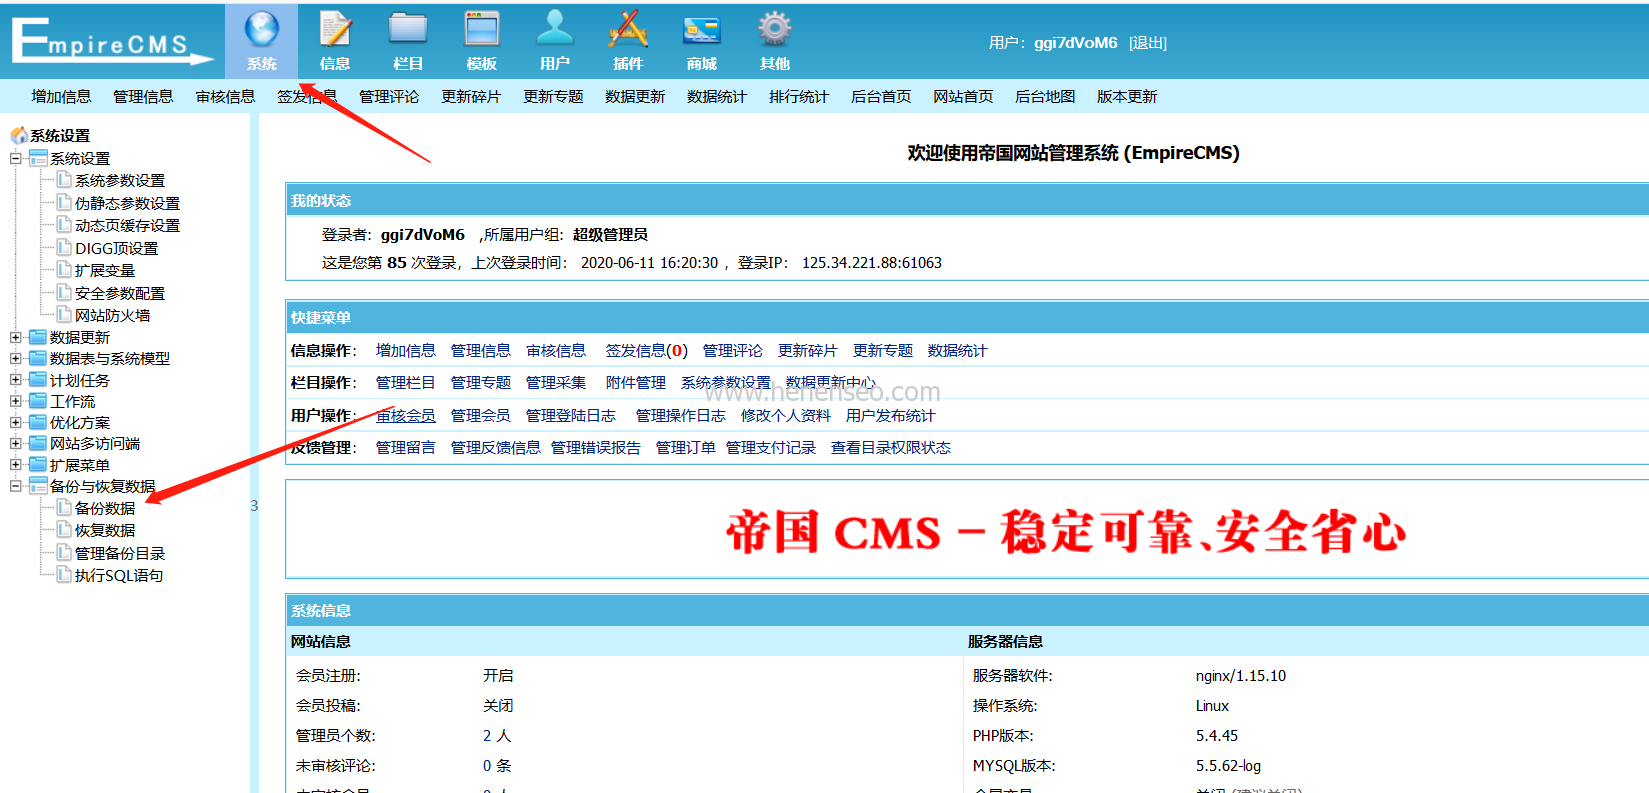Click the sidebar splitter handle

pos(254,505)
